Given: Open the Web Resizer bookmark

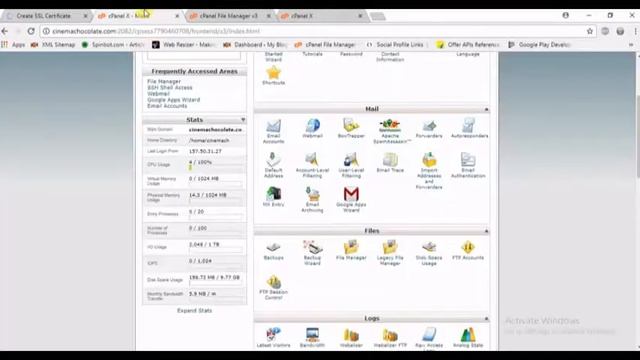Looking at the screenshot, I should (184, 44).
